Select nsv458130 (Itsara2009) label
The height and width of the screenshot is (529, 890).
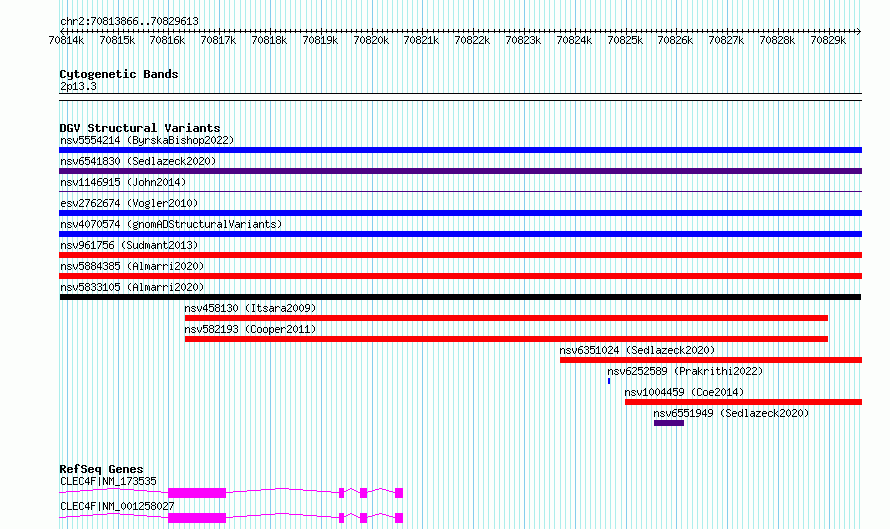click(250, 308)
